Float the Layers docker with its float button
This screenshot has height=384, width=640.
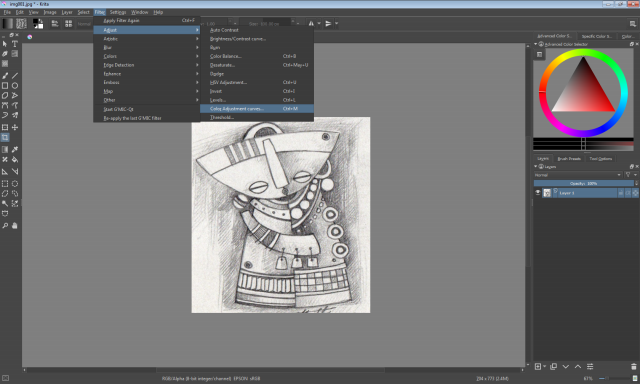point(631,166)
